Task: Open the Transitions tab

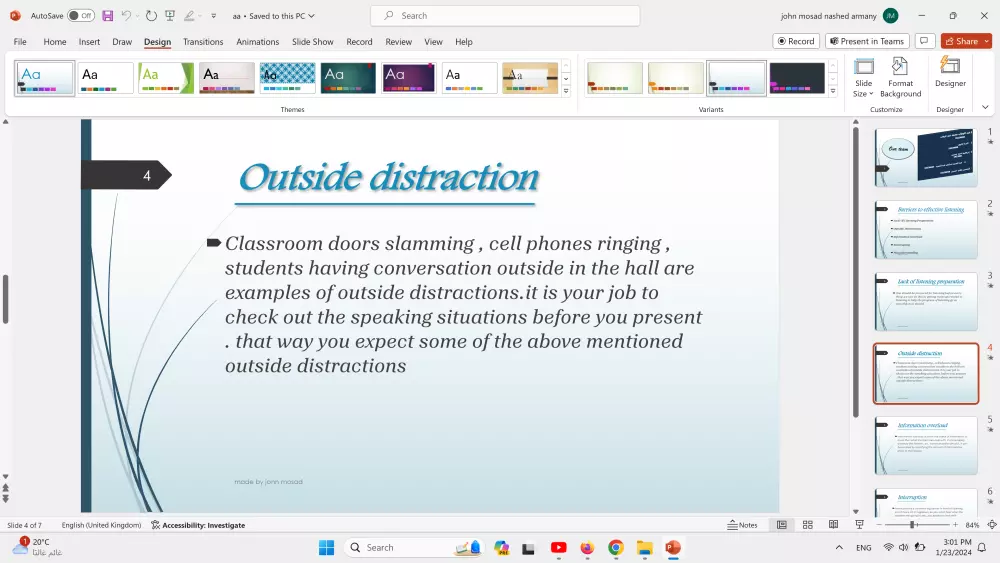Action: [203, 42]
